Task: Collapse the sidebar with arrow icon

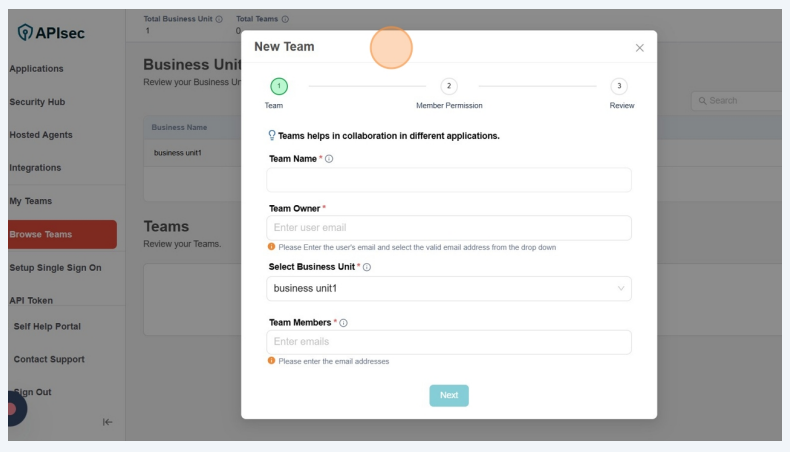Action: click(107, 422)
